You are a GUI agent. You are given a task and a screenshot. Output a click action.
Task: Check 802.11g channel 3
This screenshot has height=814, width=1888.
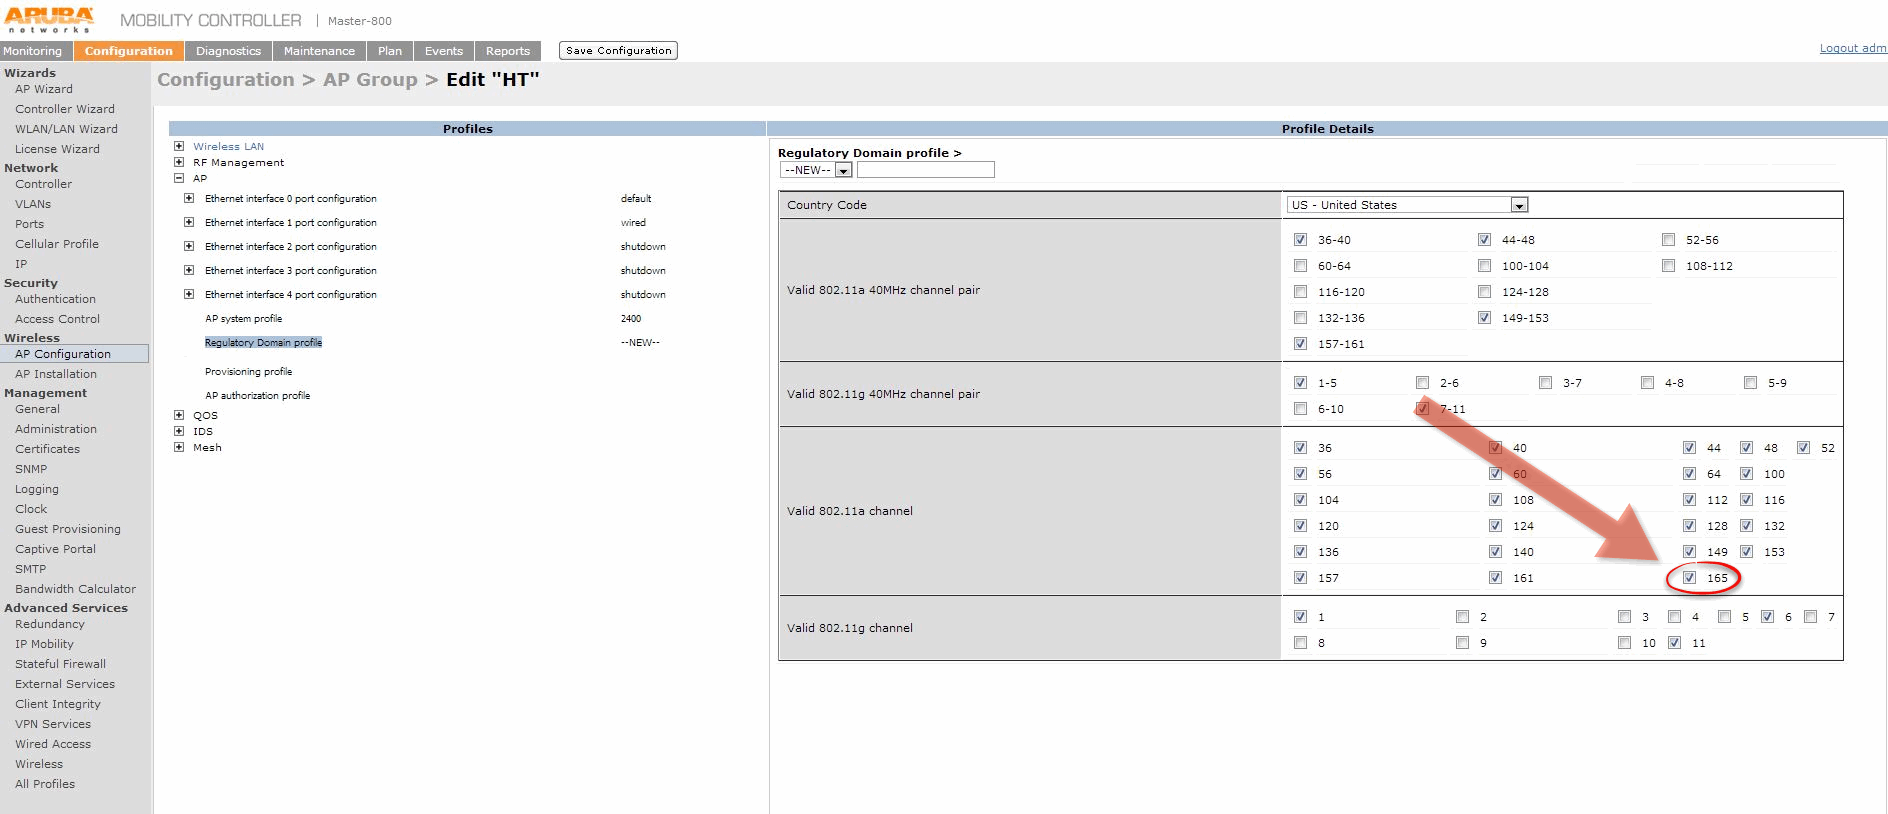(1624, 616)
